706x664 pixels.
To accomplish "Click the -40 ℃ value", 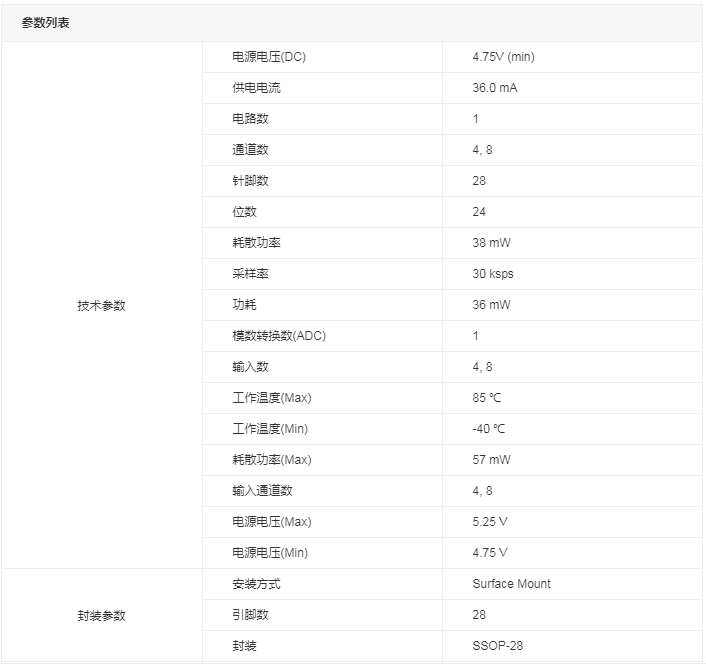I will tap(489, 429).
